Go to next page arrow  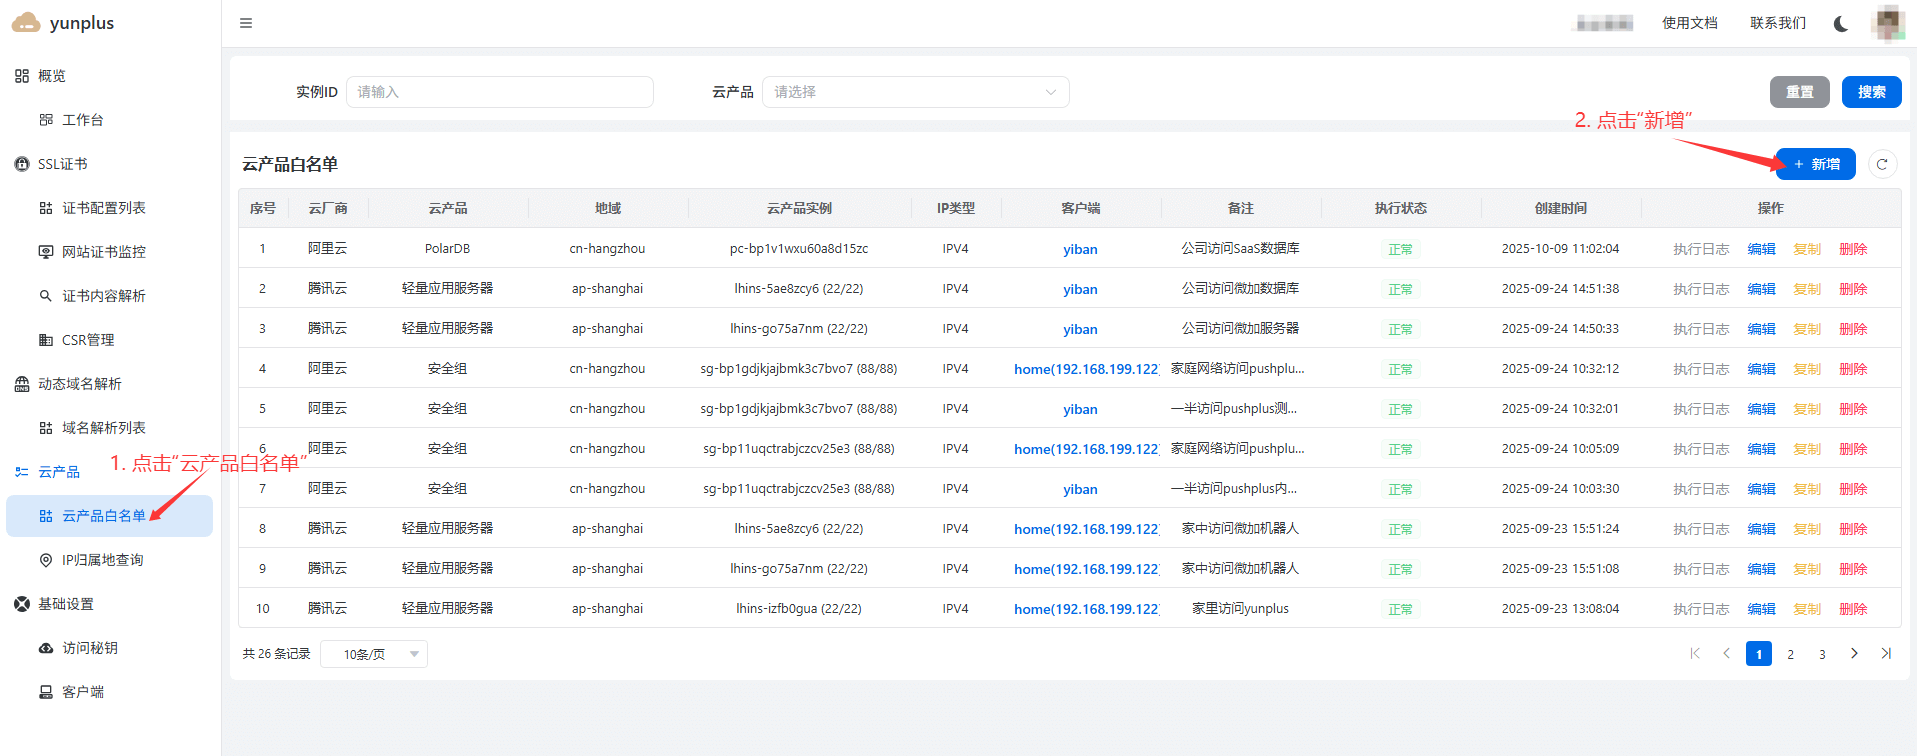1854,654
